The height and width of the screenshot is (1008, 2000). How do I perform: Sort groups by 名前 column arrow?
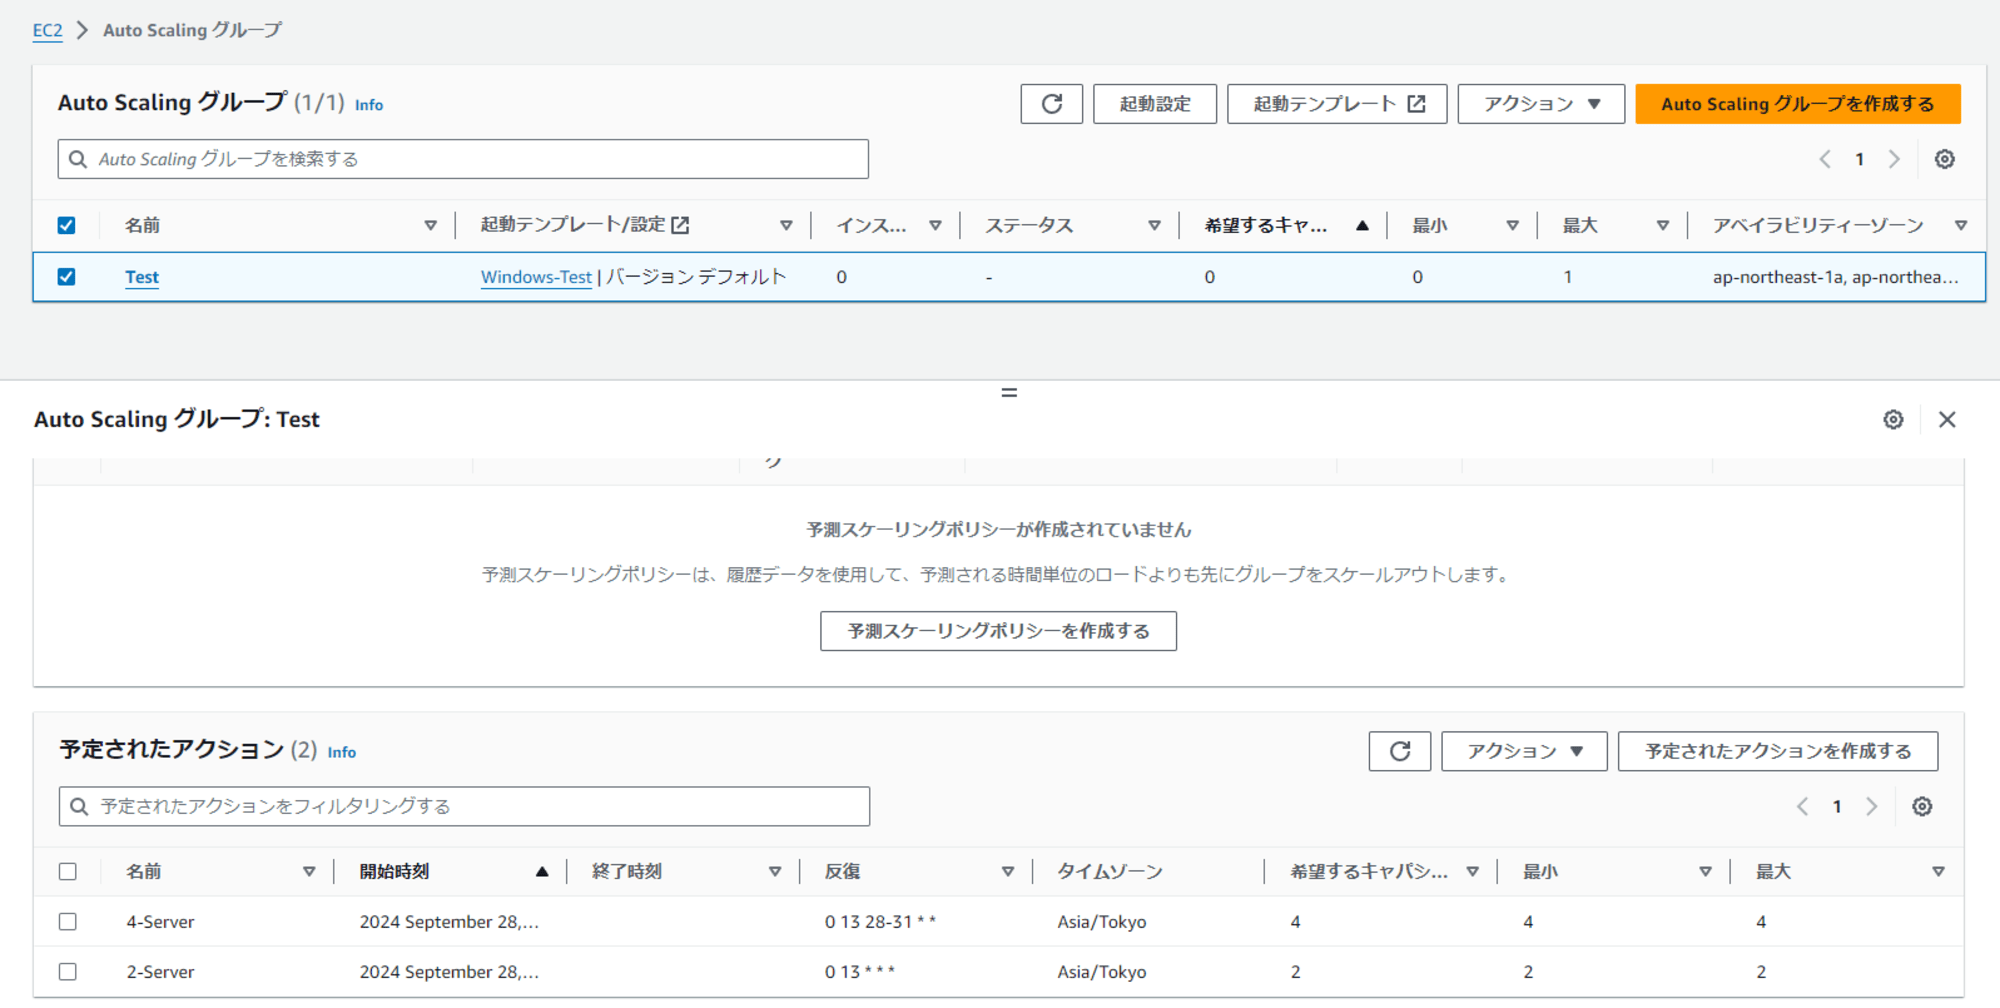pyautogui.click(x=430, y=225)
